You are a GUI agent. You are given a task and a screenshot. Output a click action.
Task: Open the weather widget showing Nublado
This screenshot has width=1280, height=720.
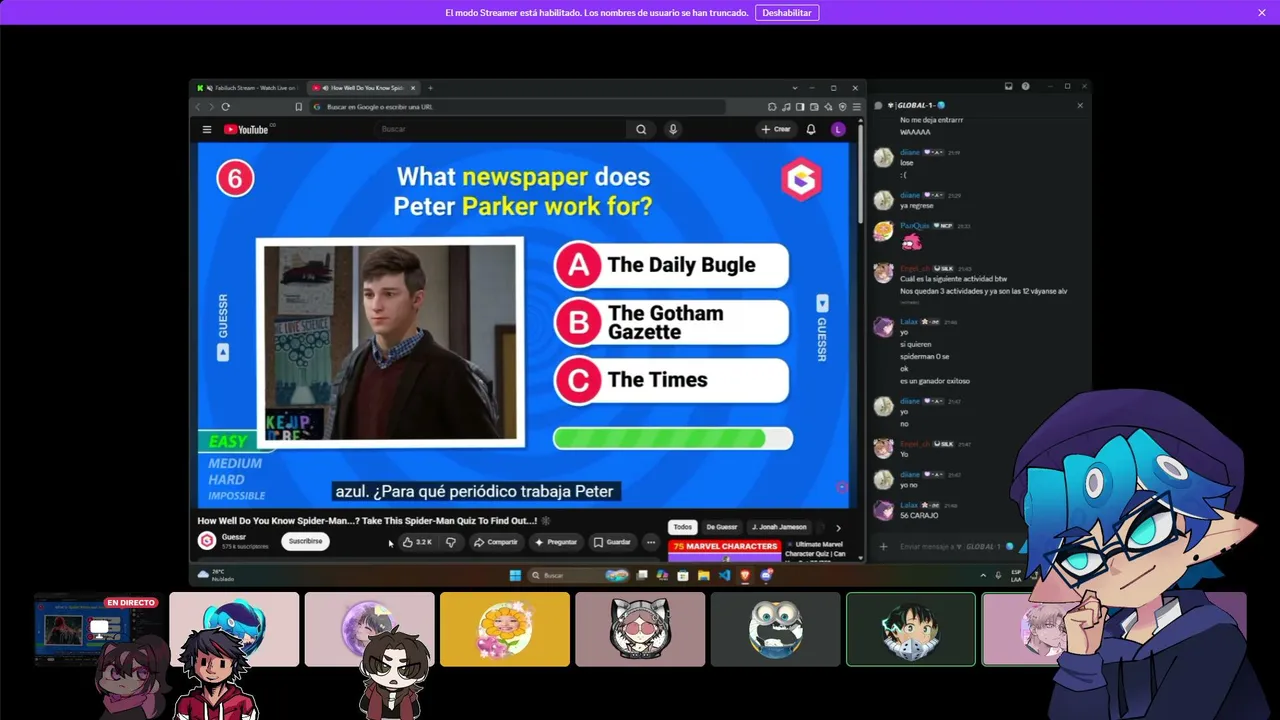(217, 575)
